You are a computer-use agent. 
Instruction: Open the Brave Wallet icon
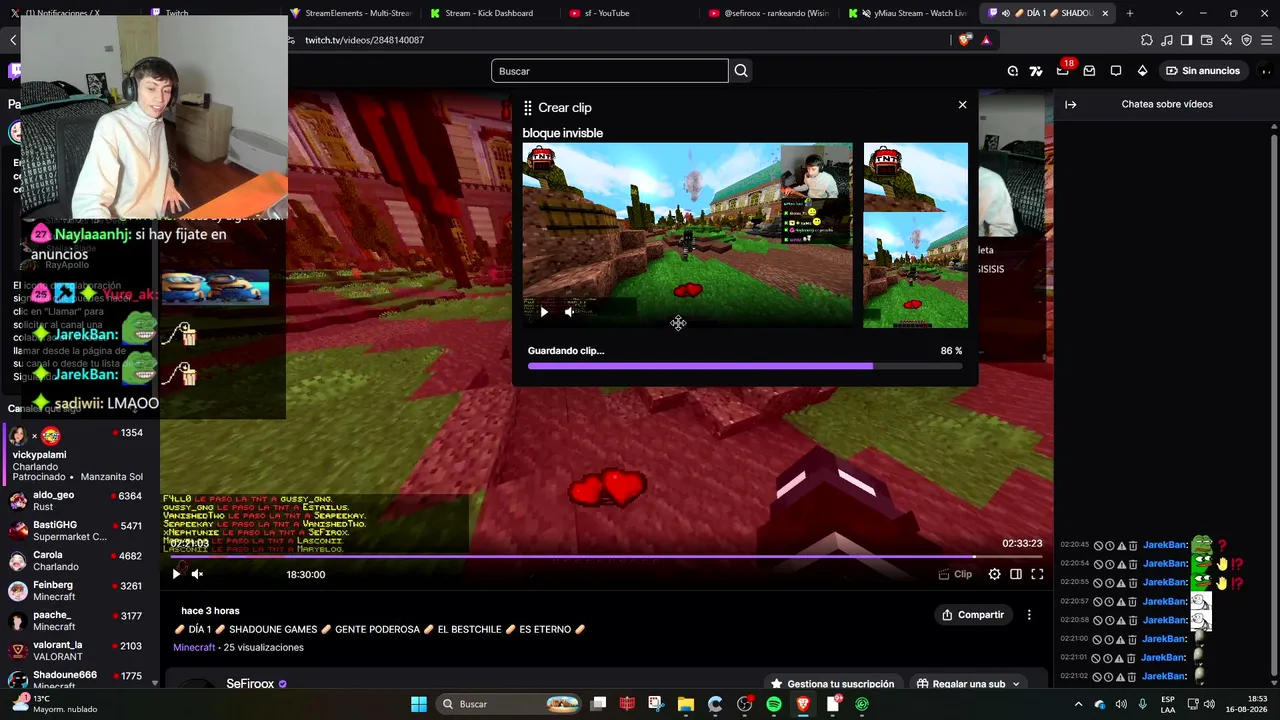1206,40
